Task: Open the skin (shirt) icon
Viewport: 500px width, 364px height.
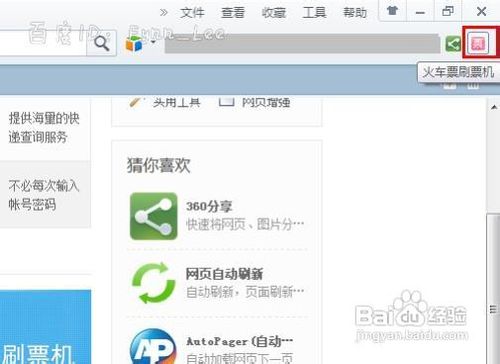Action: coord(392,11)
